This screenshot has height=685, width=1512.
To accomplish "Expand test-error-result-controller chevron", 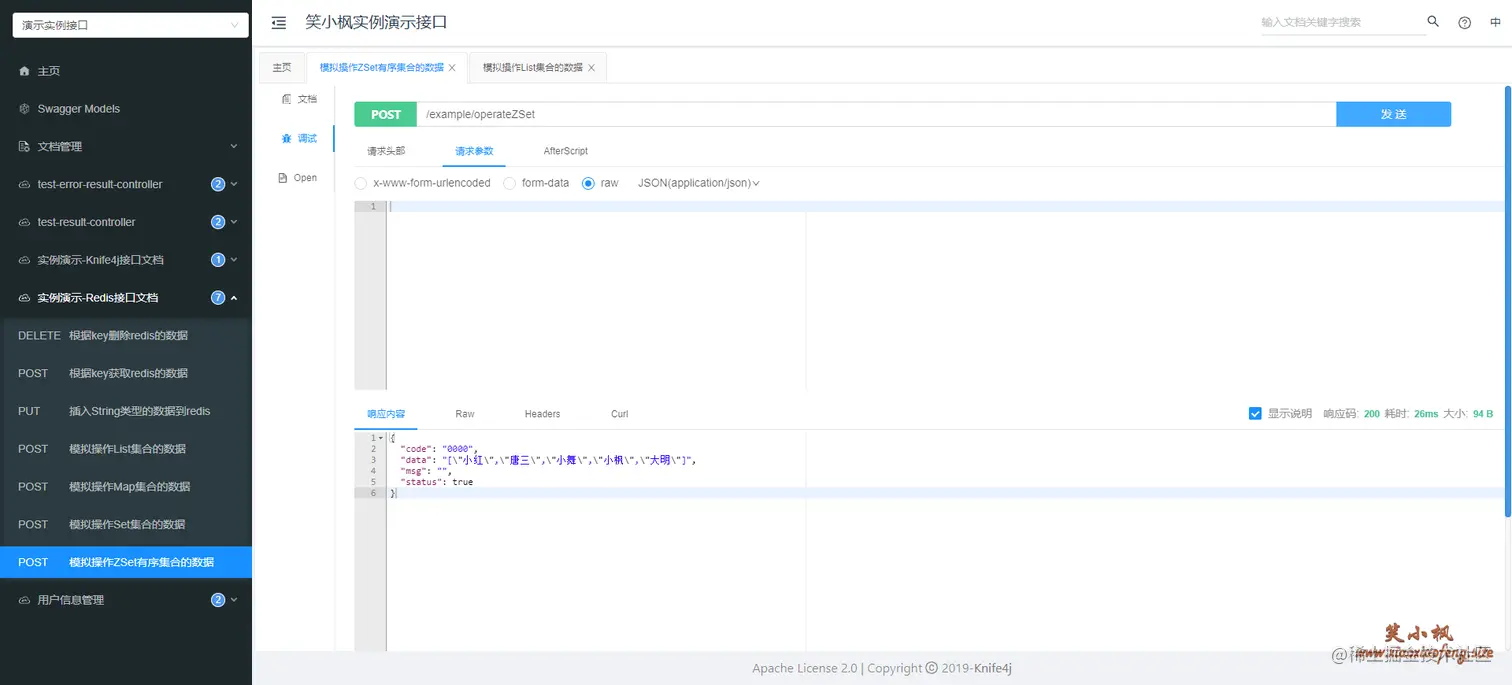I will pos(234,185).
